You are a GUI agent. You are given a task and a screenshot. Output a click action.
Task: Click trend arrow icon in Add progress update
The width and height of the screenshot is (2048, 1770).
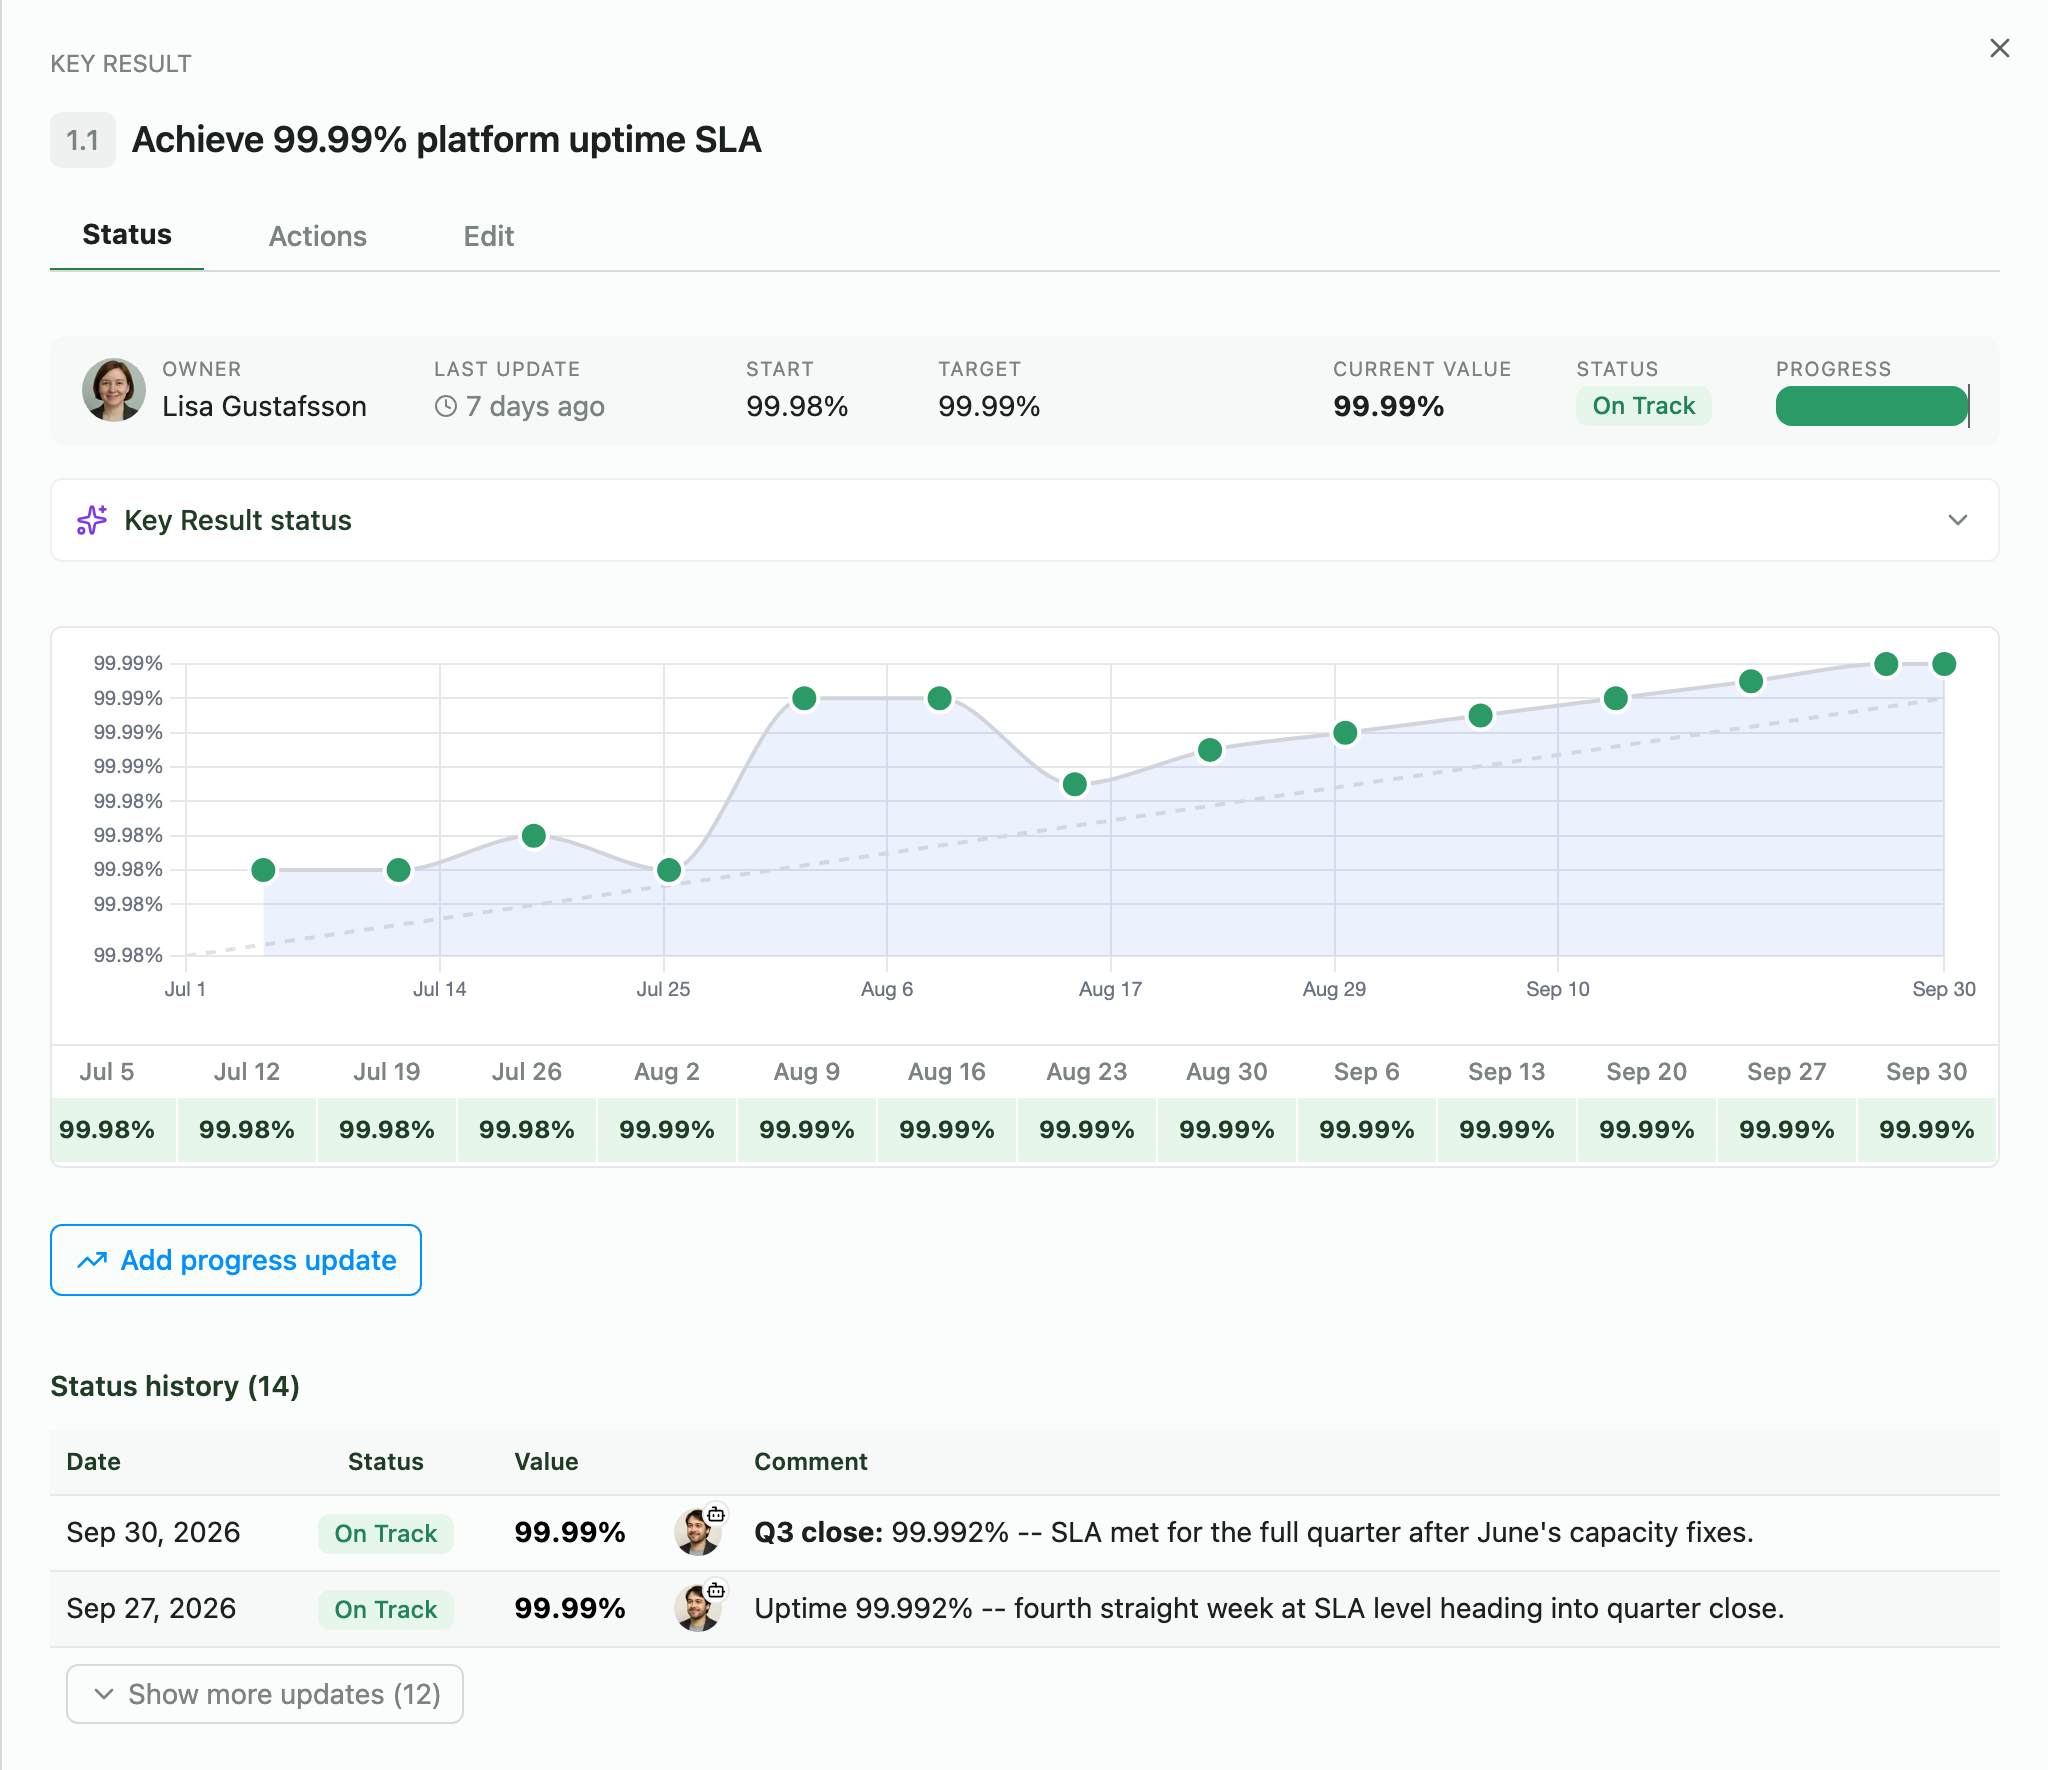coord(92,1260)
